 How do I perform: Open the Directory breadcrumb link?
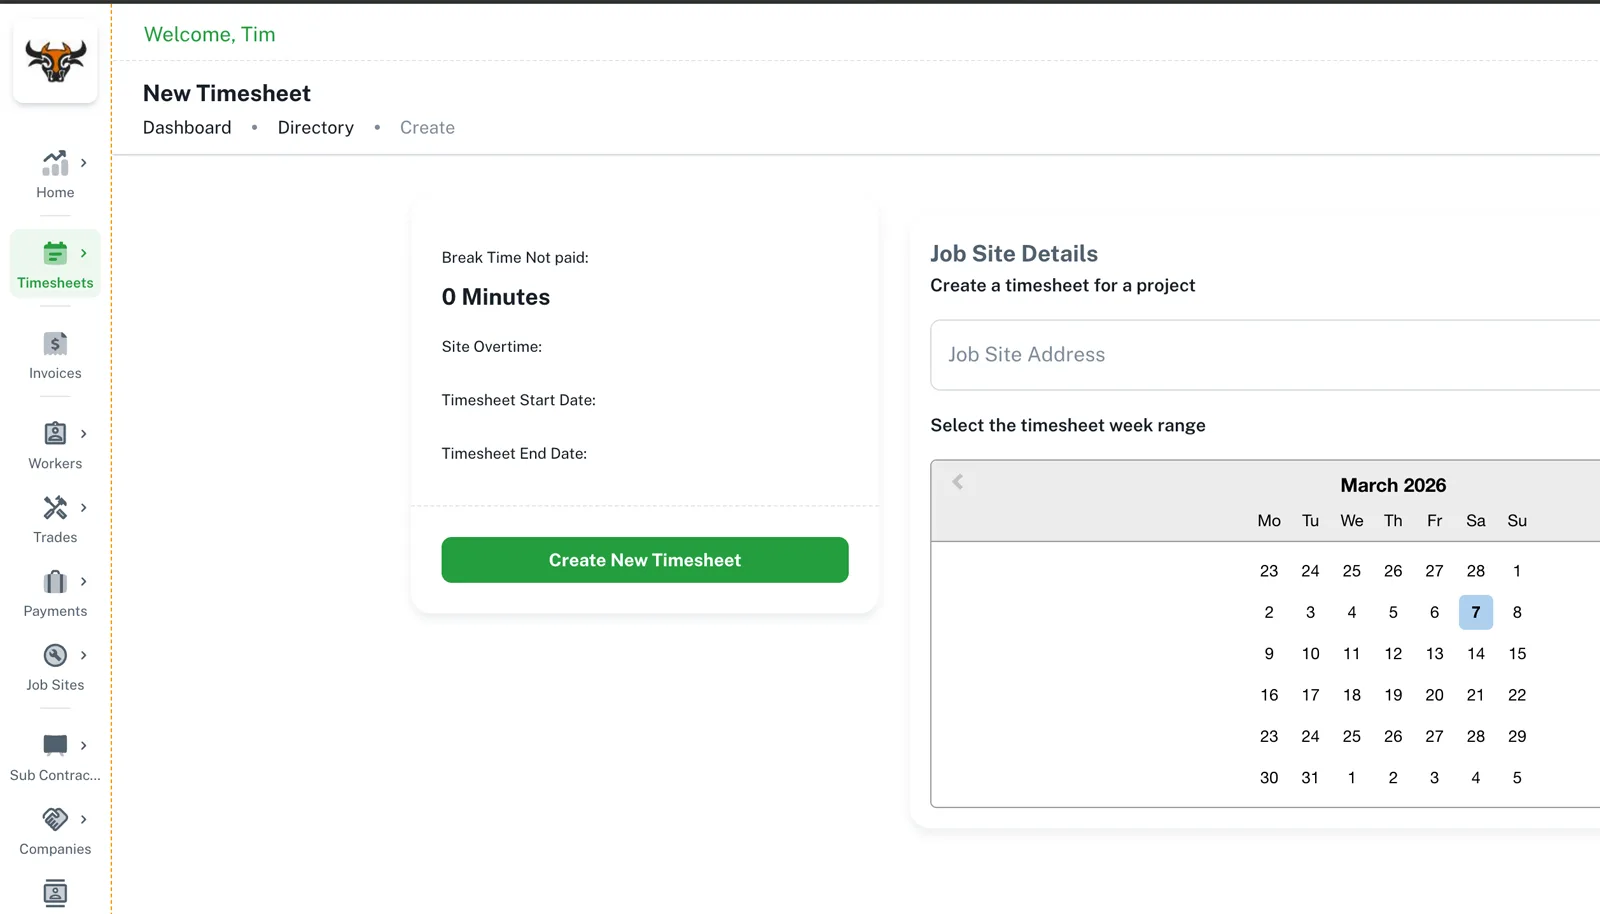click(315, 128)
